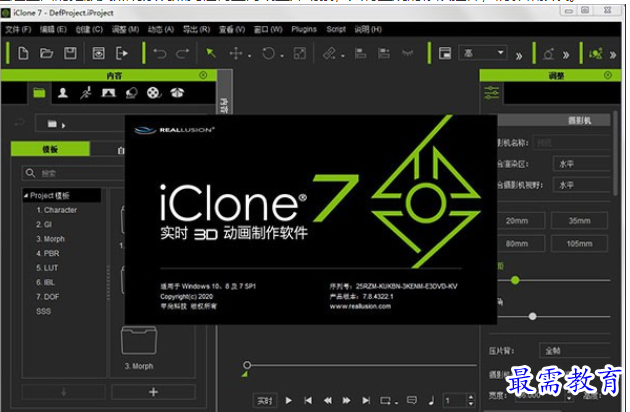
Task: Open the 编辑 (E) menu
Action: click(x=53, y=29)
